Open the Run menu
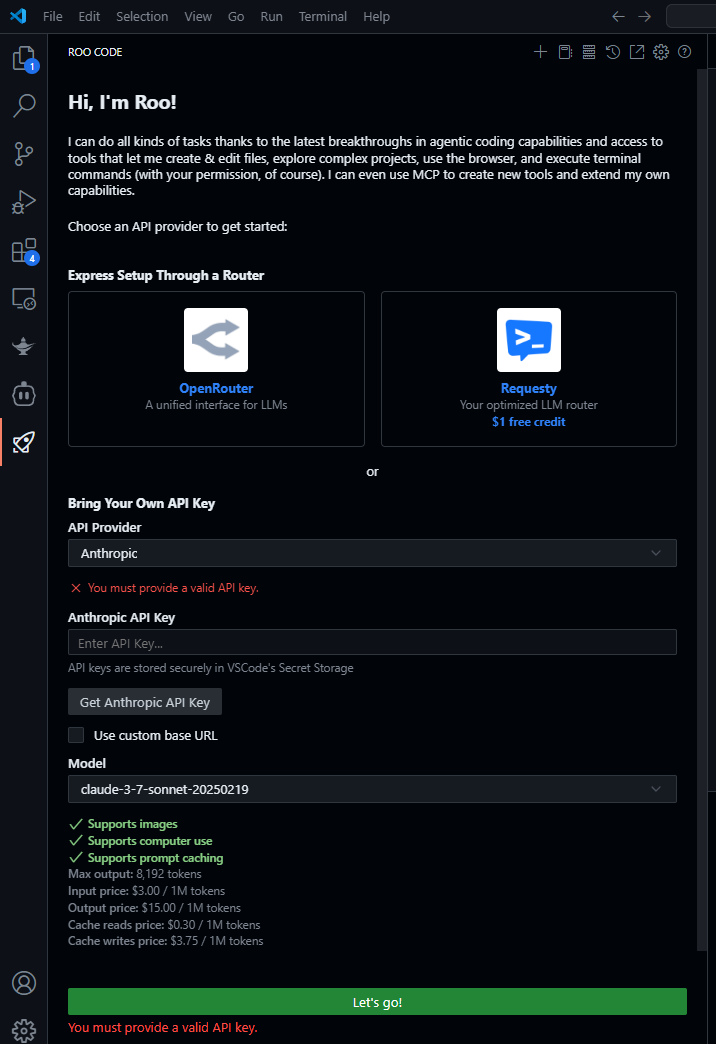The image size is (716, 1044). [x=271, y=17]
